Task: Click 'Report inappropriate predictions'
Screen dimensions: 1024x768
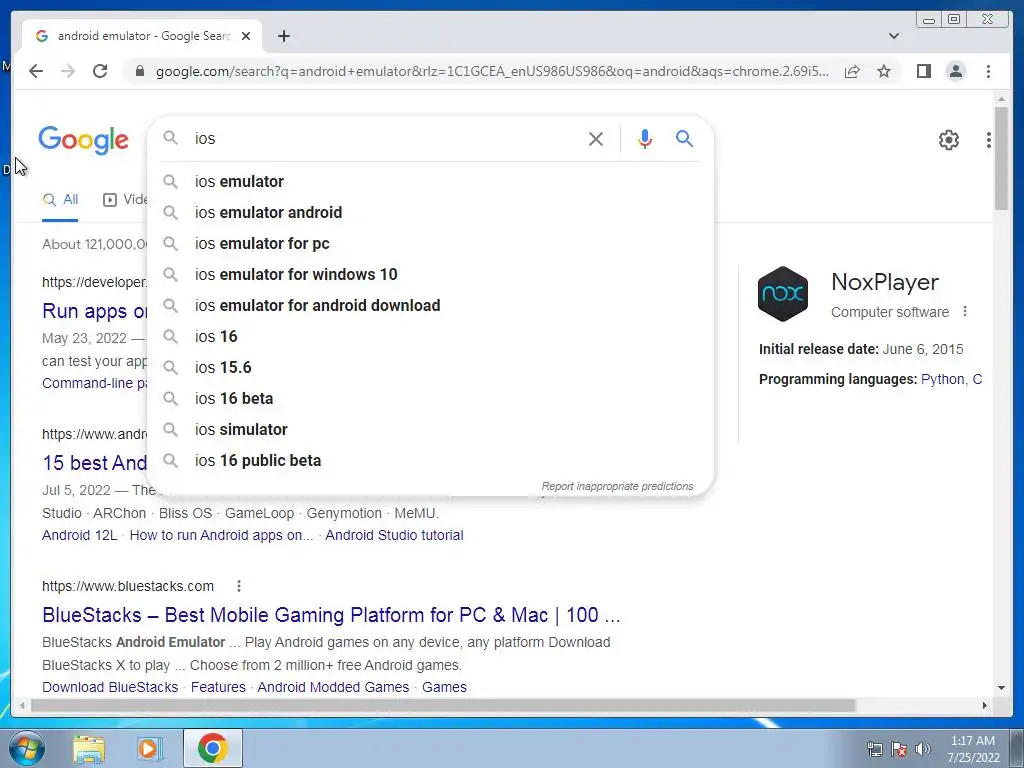Action: point(617,487)
